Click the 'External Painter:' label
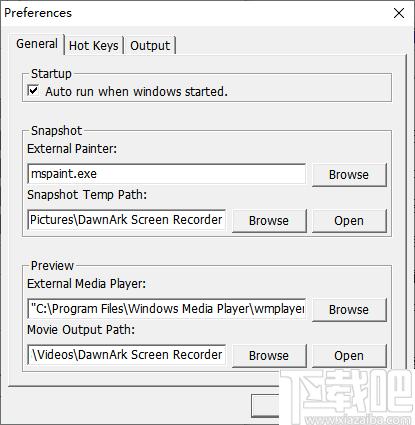 coord(72,149)
